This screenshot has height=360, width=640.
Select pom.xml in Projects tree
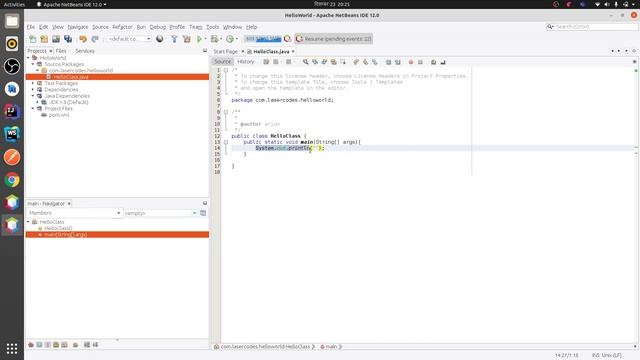(59, 115)
